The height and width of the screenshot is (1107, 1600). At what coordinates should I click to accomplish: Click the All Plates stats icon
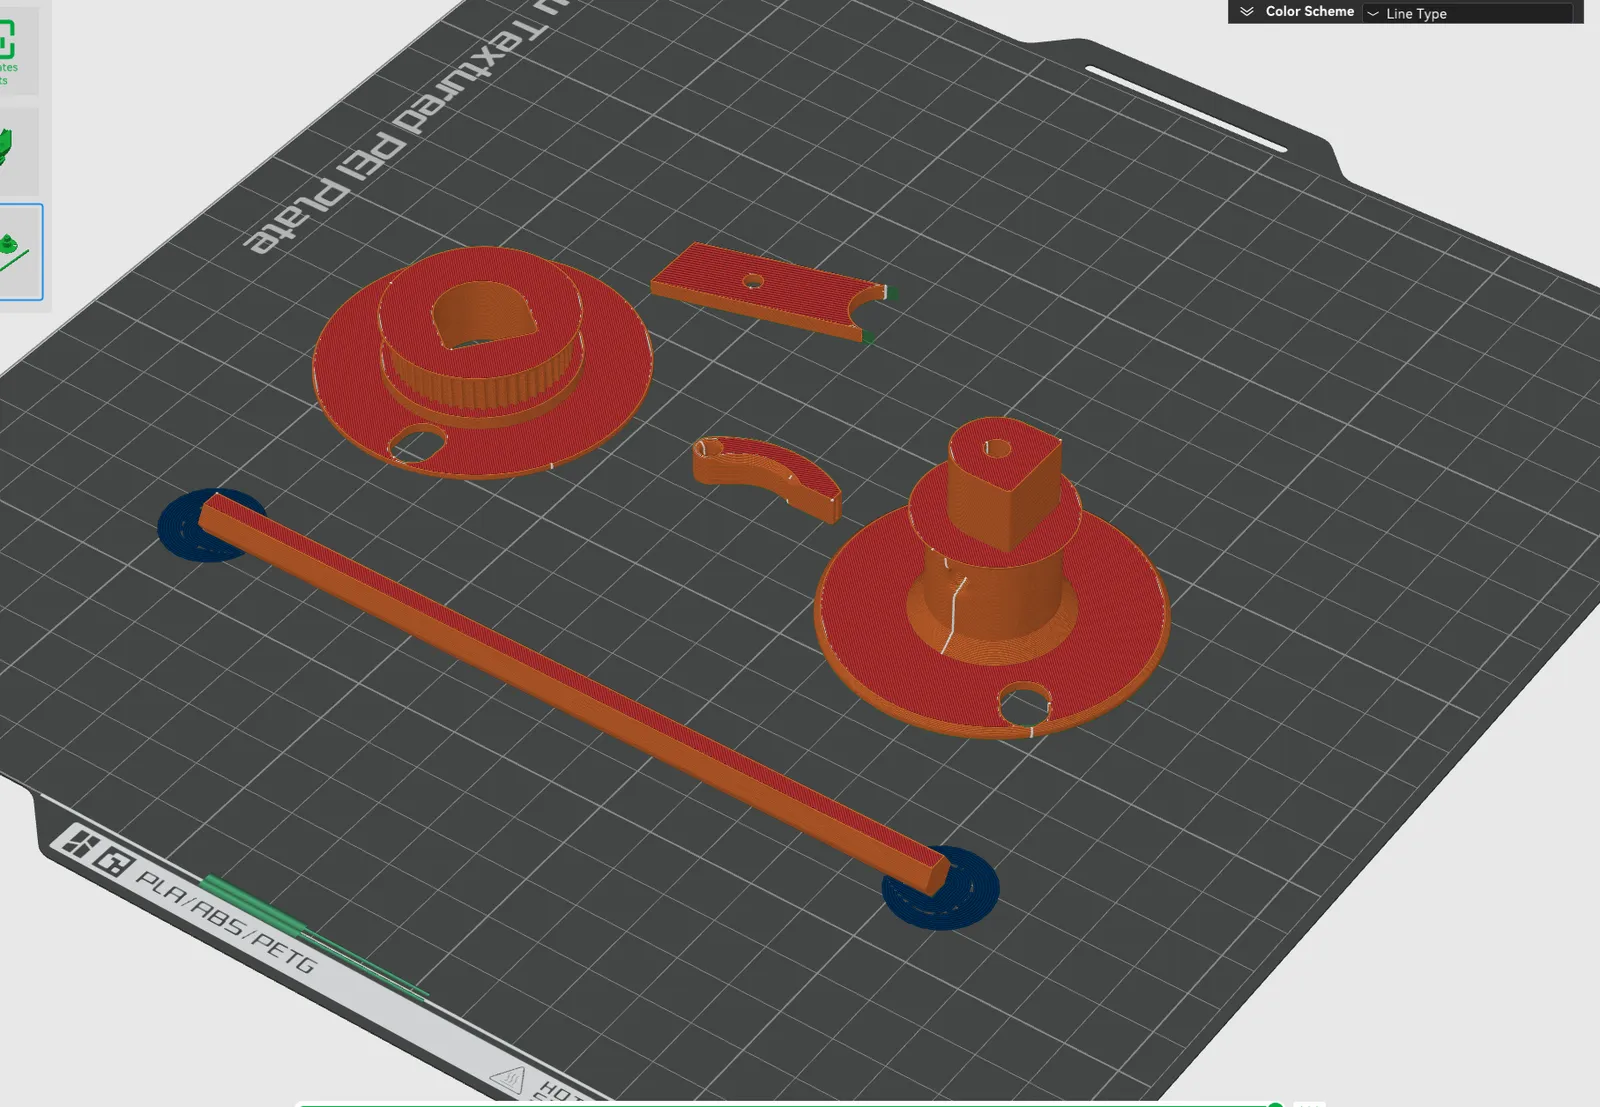tap(8, 49)
